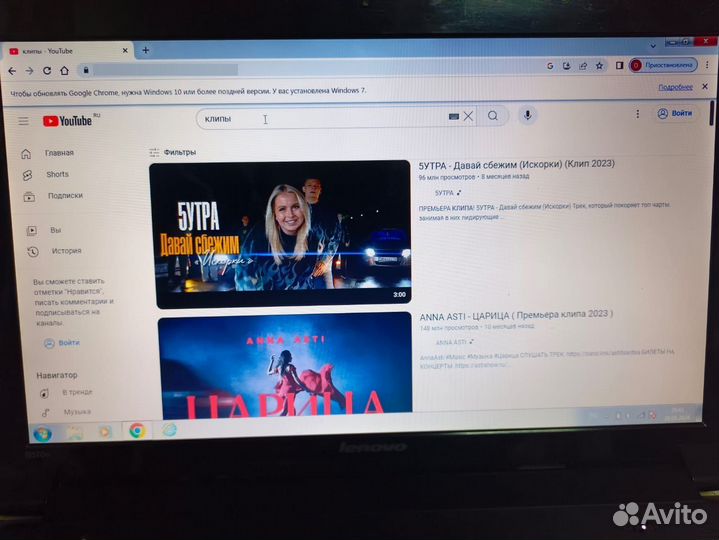
Task: Click the YouTube logo
Action: pos(68,121)
